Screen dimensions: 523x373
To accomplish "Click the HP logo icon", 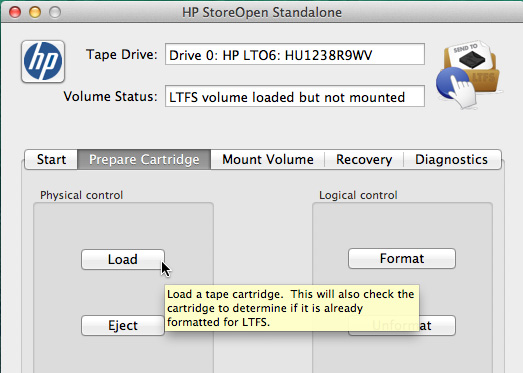I will pyautogui.click(x=43, y=61).
